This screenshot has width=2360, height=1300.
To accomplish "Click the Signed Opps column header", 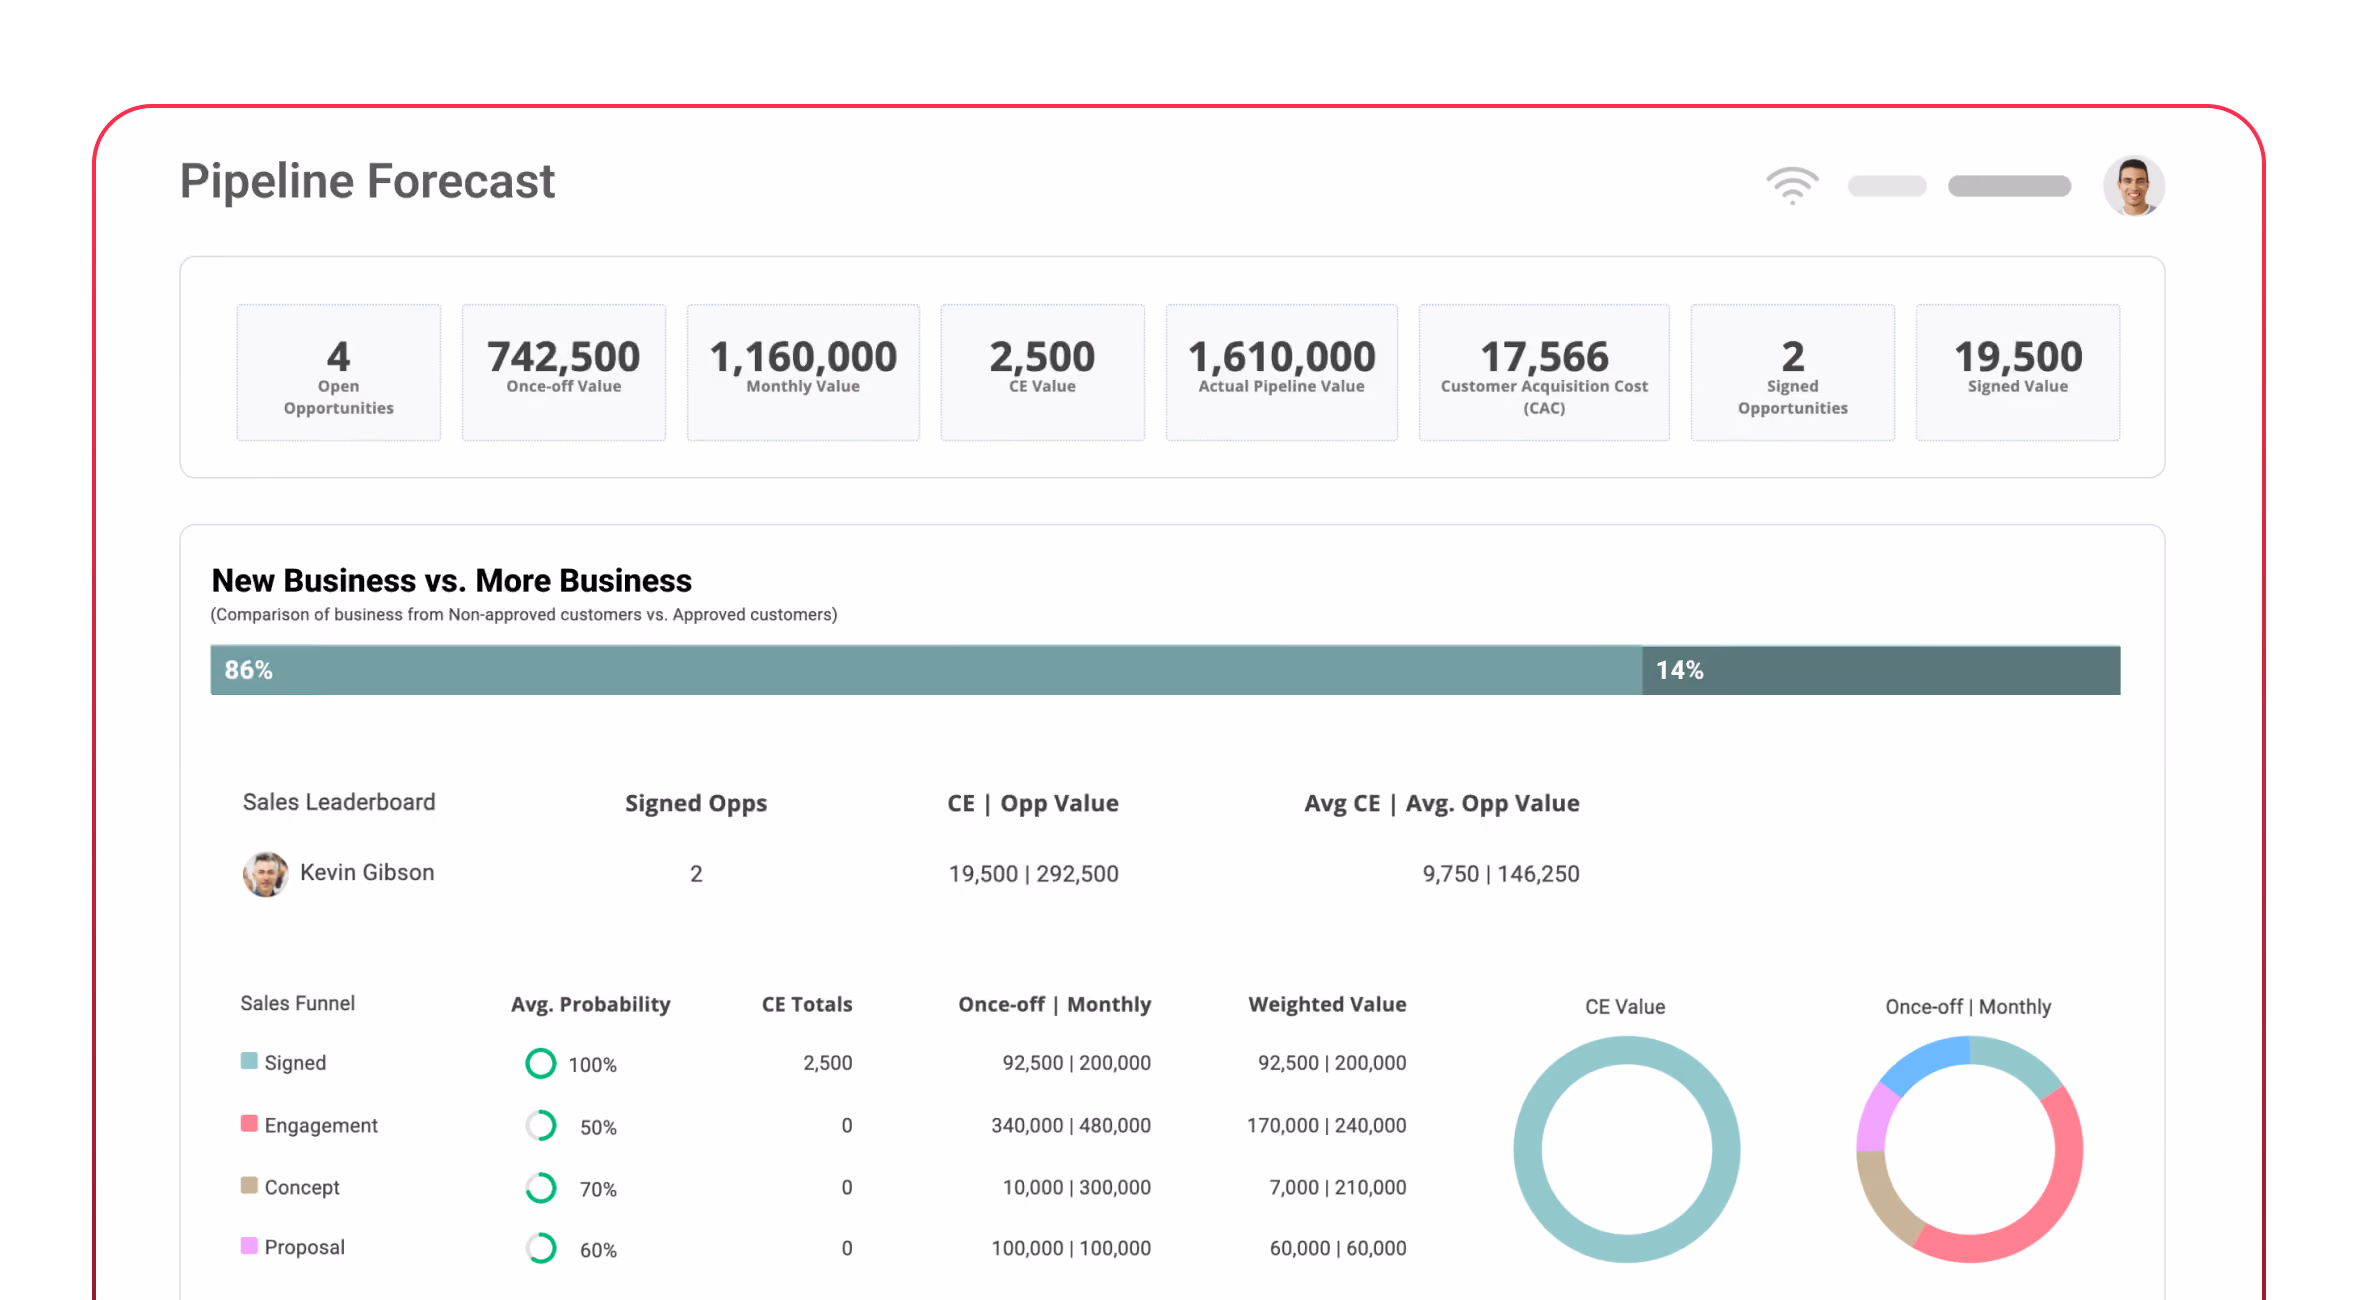I will coord(696,804).
